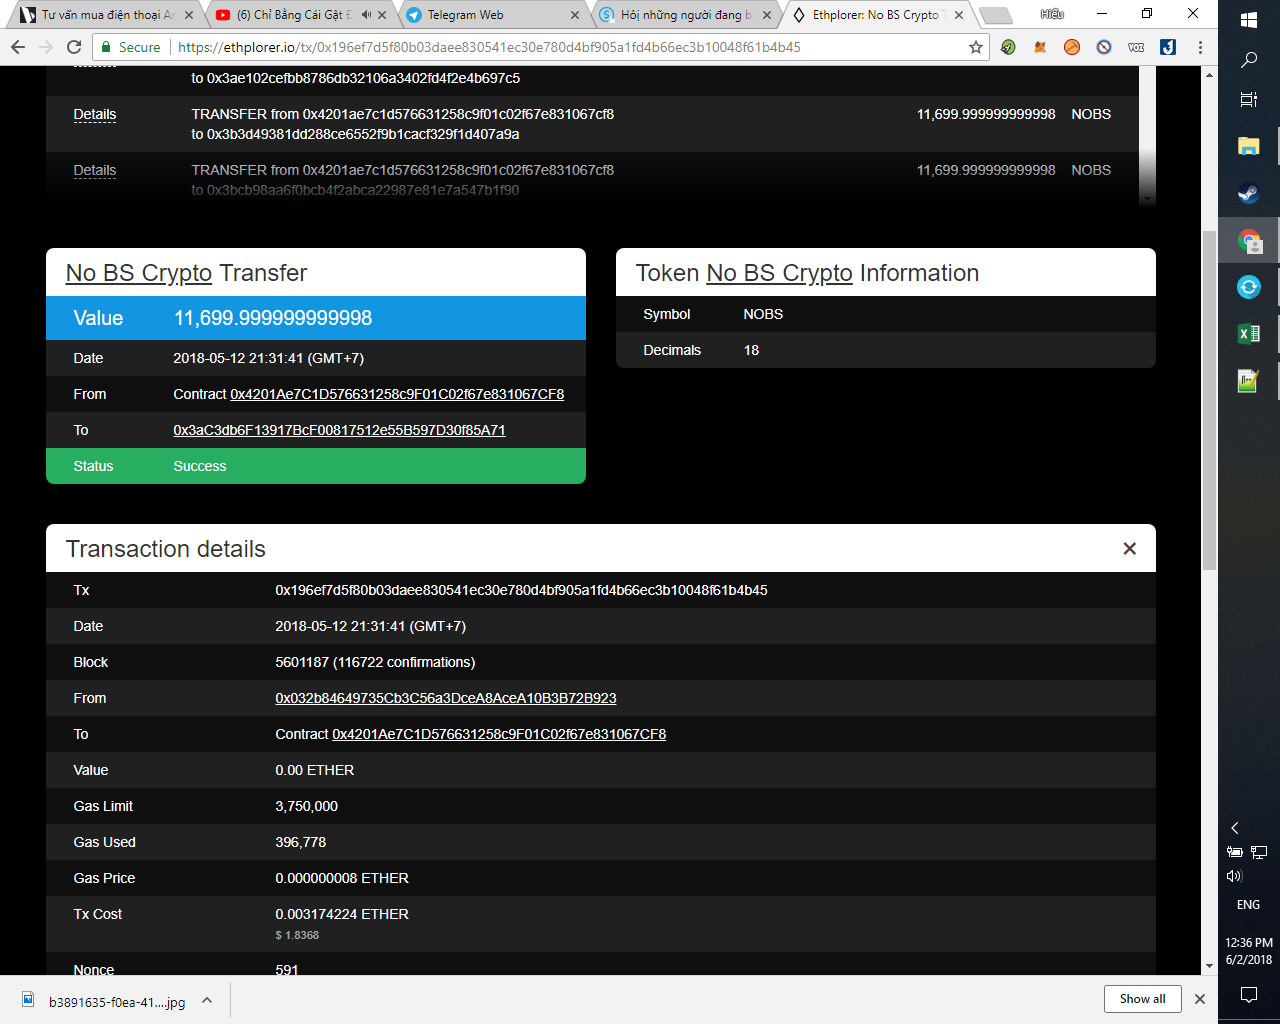Open Details for transfer to 0x3bcb98aa6f
The height and width of the screenshot is (1024, 1280).
tap(95, 170)
